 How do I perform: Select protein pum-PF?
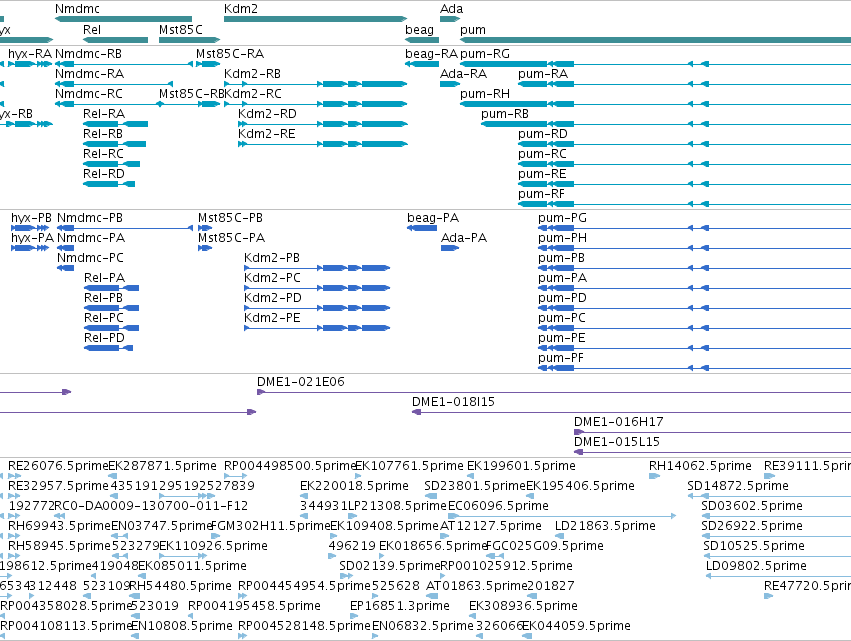click(694, 369)
